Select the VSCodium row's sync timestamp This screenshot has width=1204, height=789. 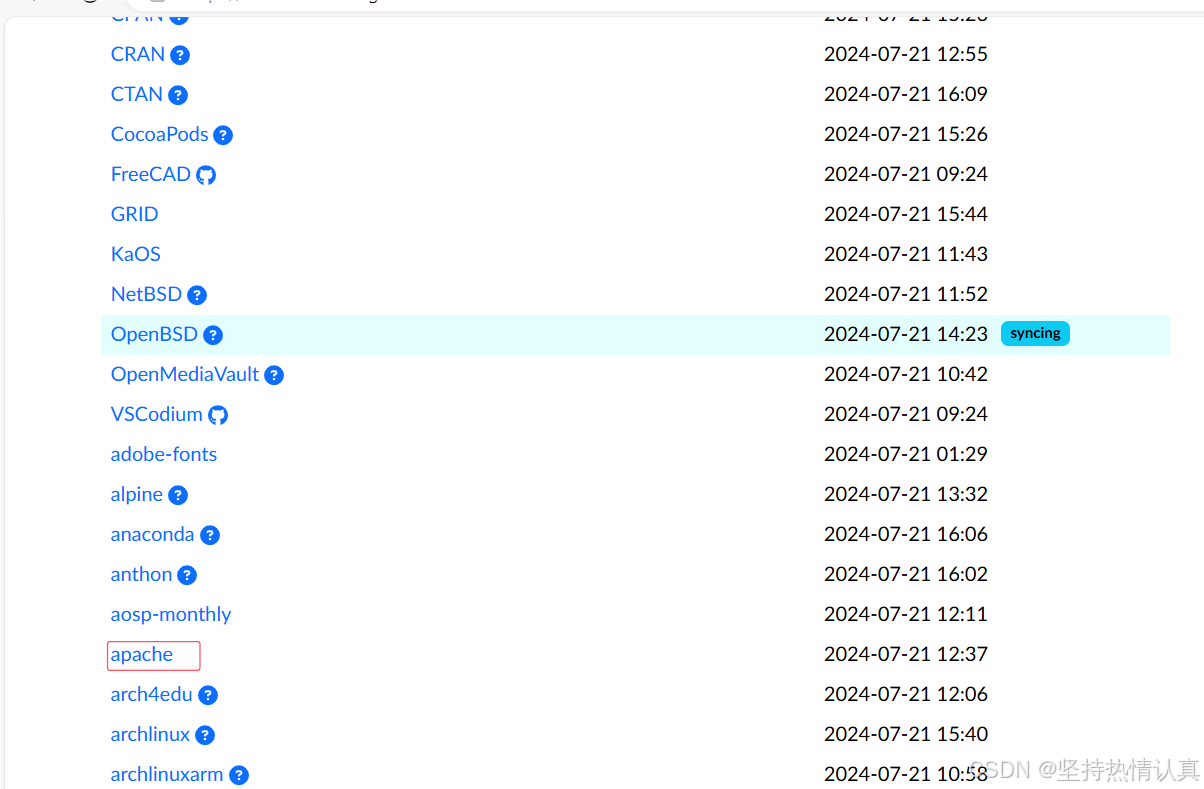click(x=906, y=414)
